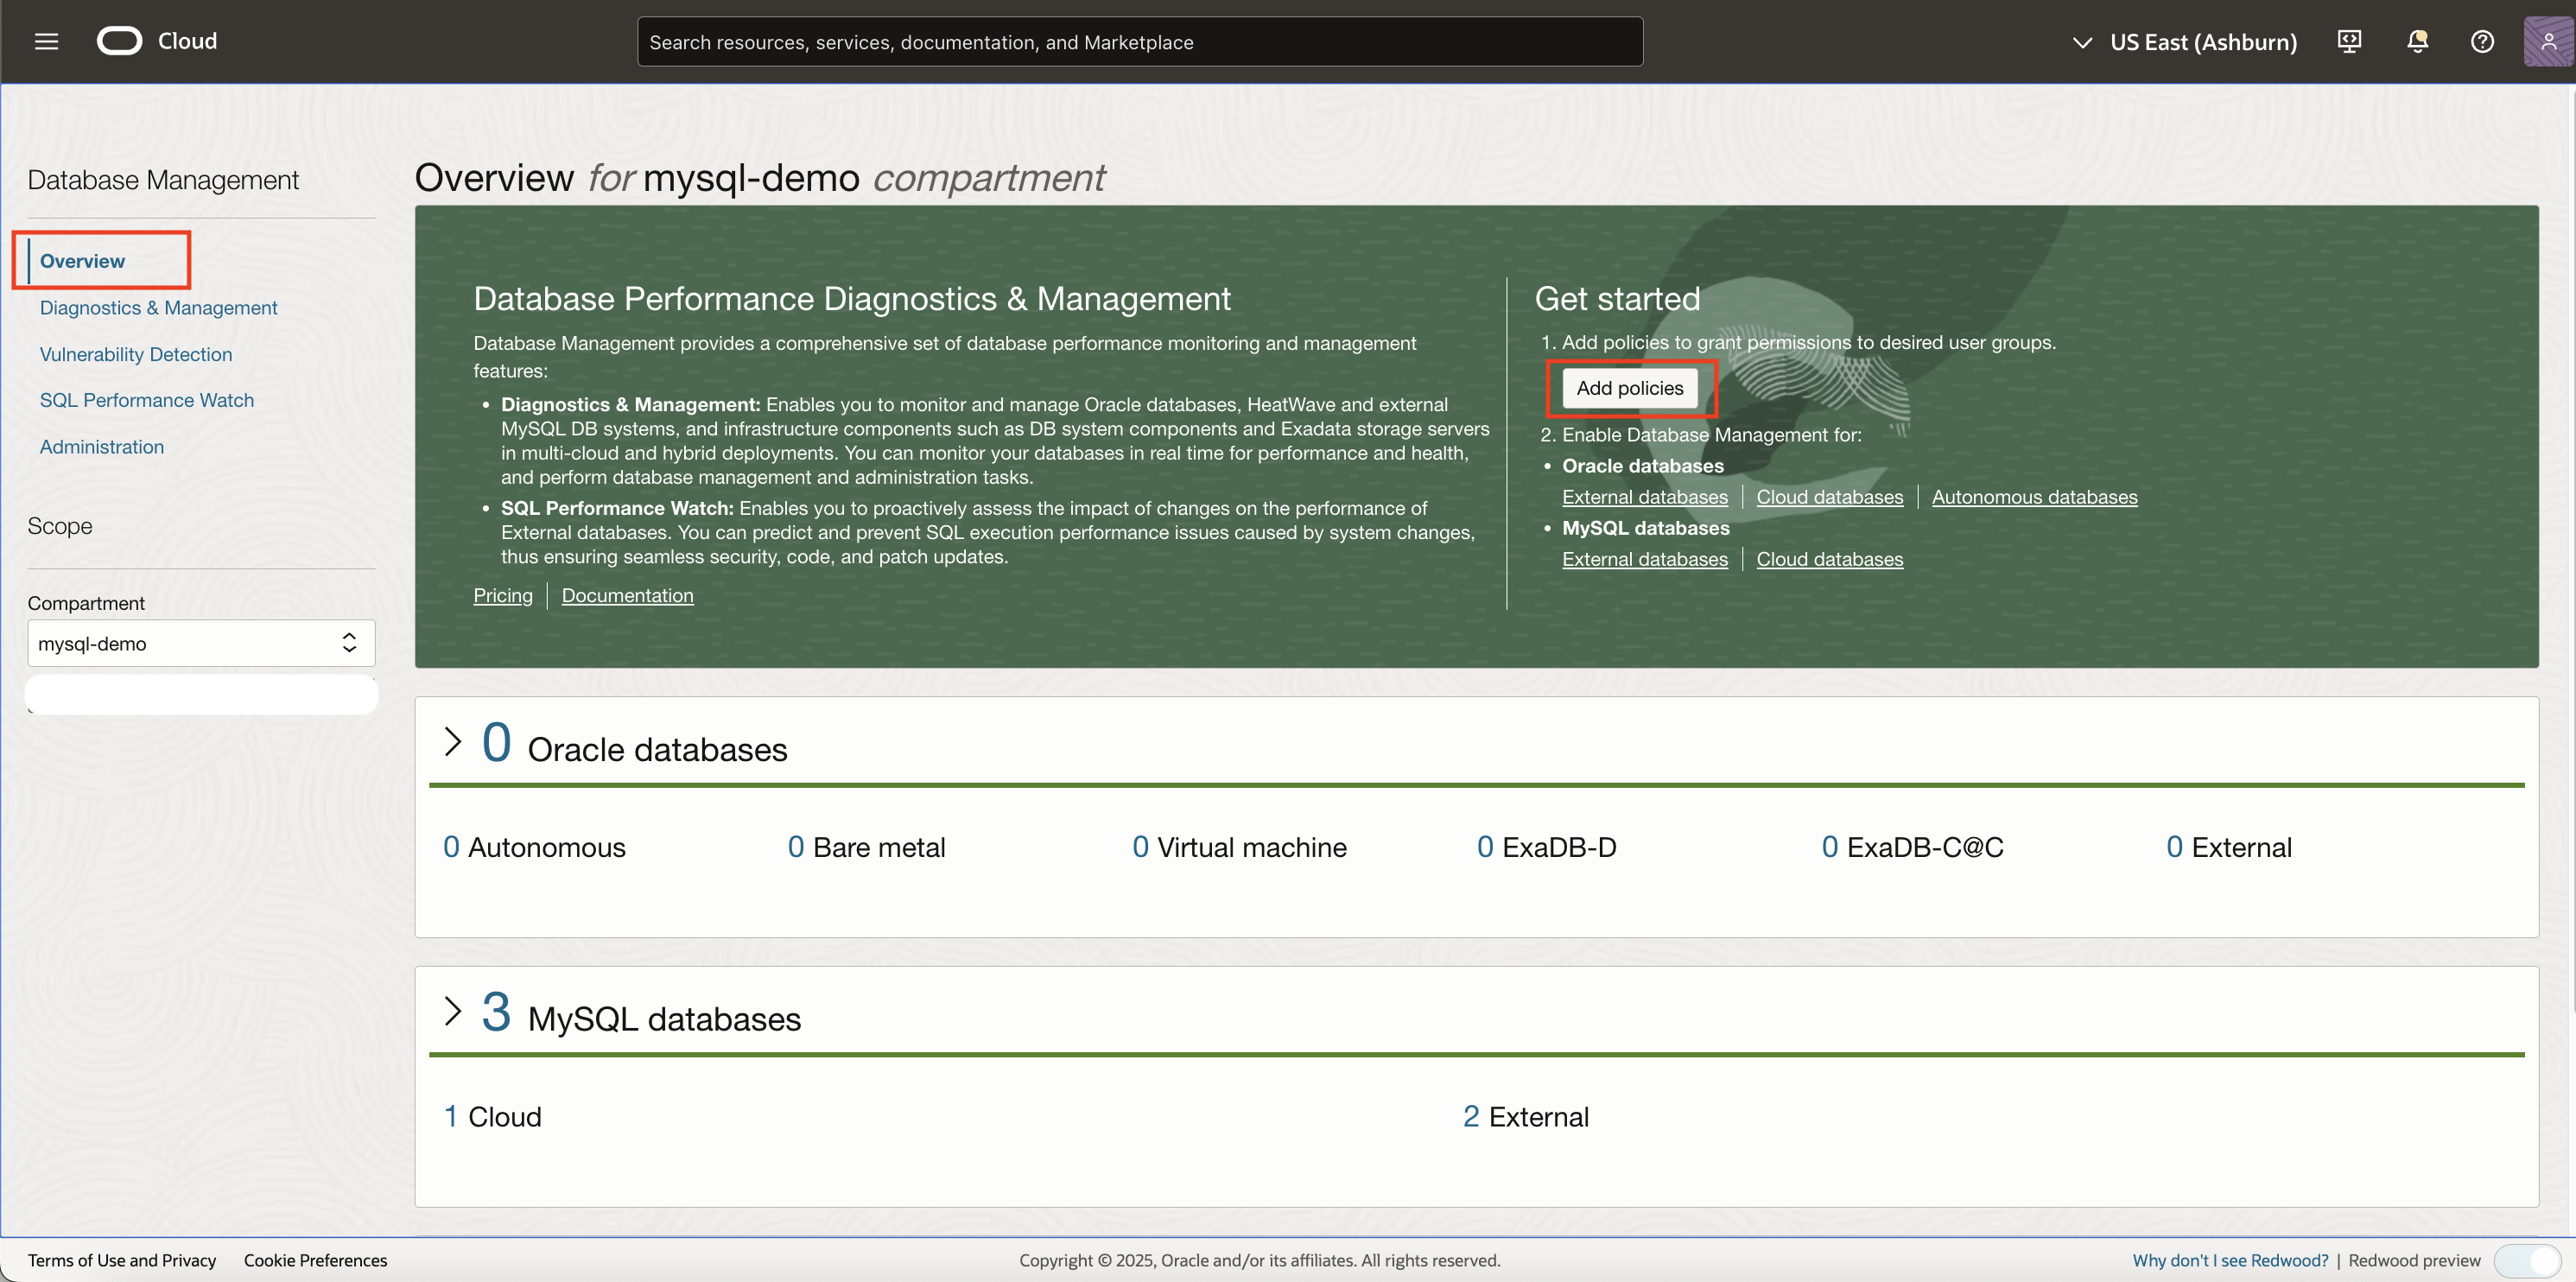Click the resources search field

(x=1139, y=41)
